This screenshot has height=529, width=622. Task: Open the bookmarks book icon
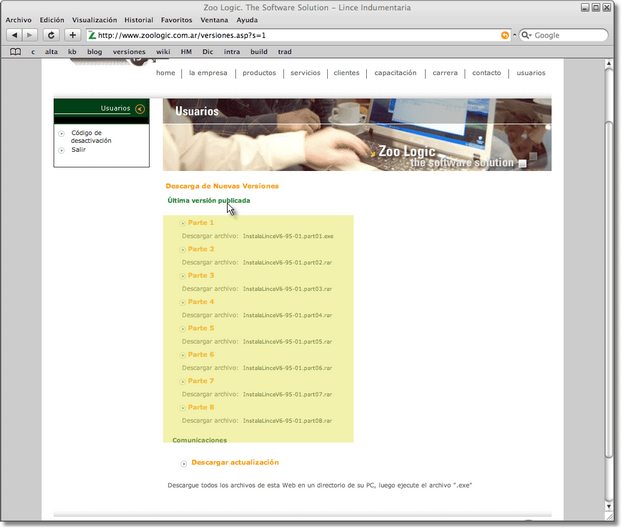pos(15,52)
